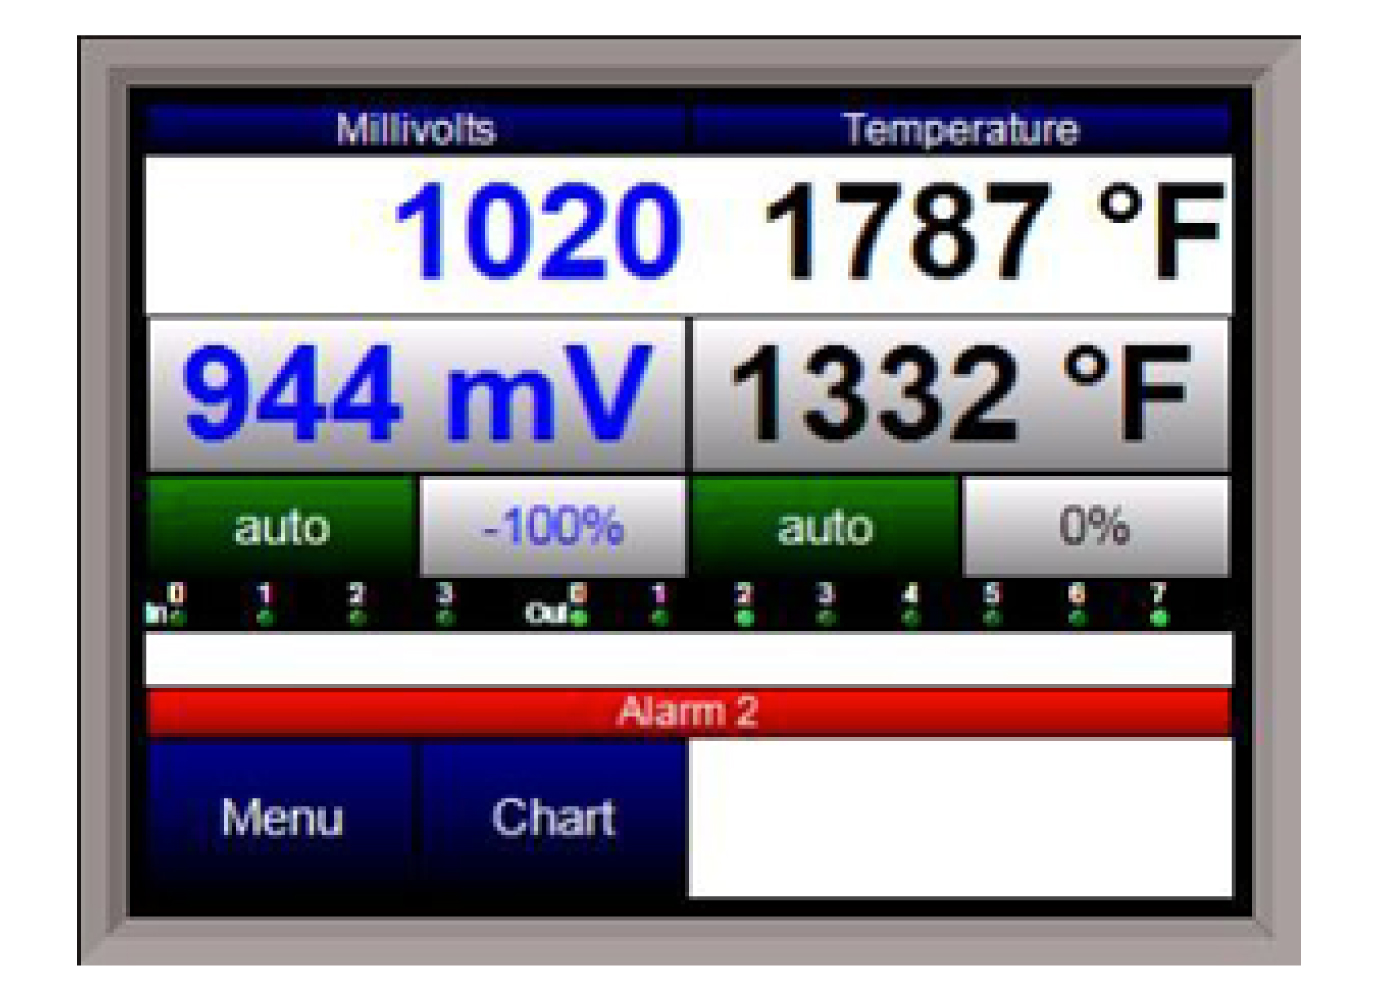Click the Out 4 output indicator
The width and height of the screenshot is (1376, 1000).
point(910,616)
